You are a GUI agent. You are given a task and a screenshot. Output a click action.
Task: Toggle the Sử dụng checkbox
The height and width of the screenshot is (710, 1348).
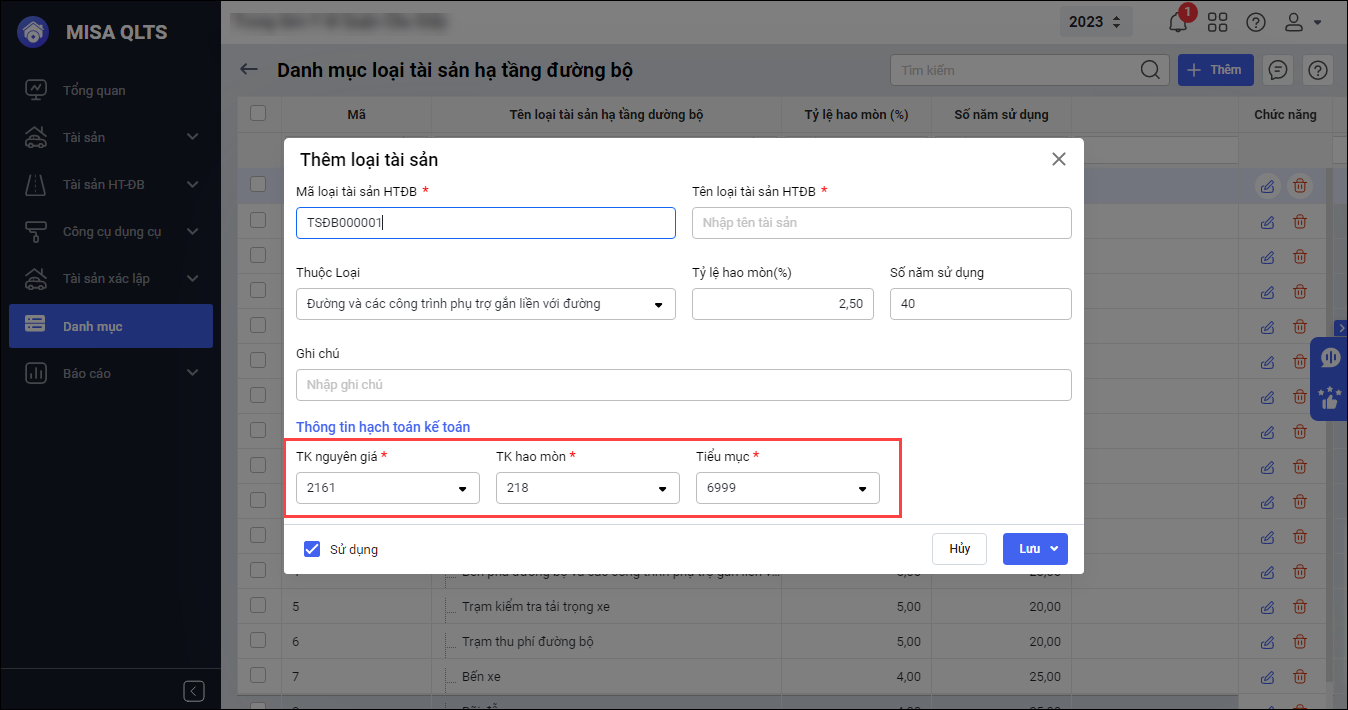(x=312, y=549)
